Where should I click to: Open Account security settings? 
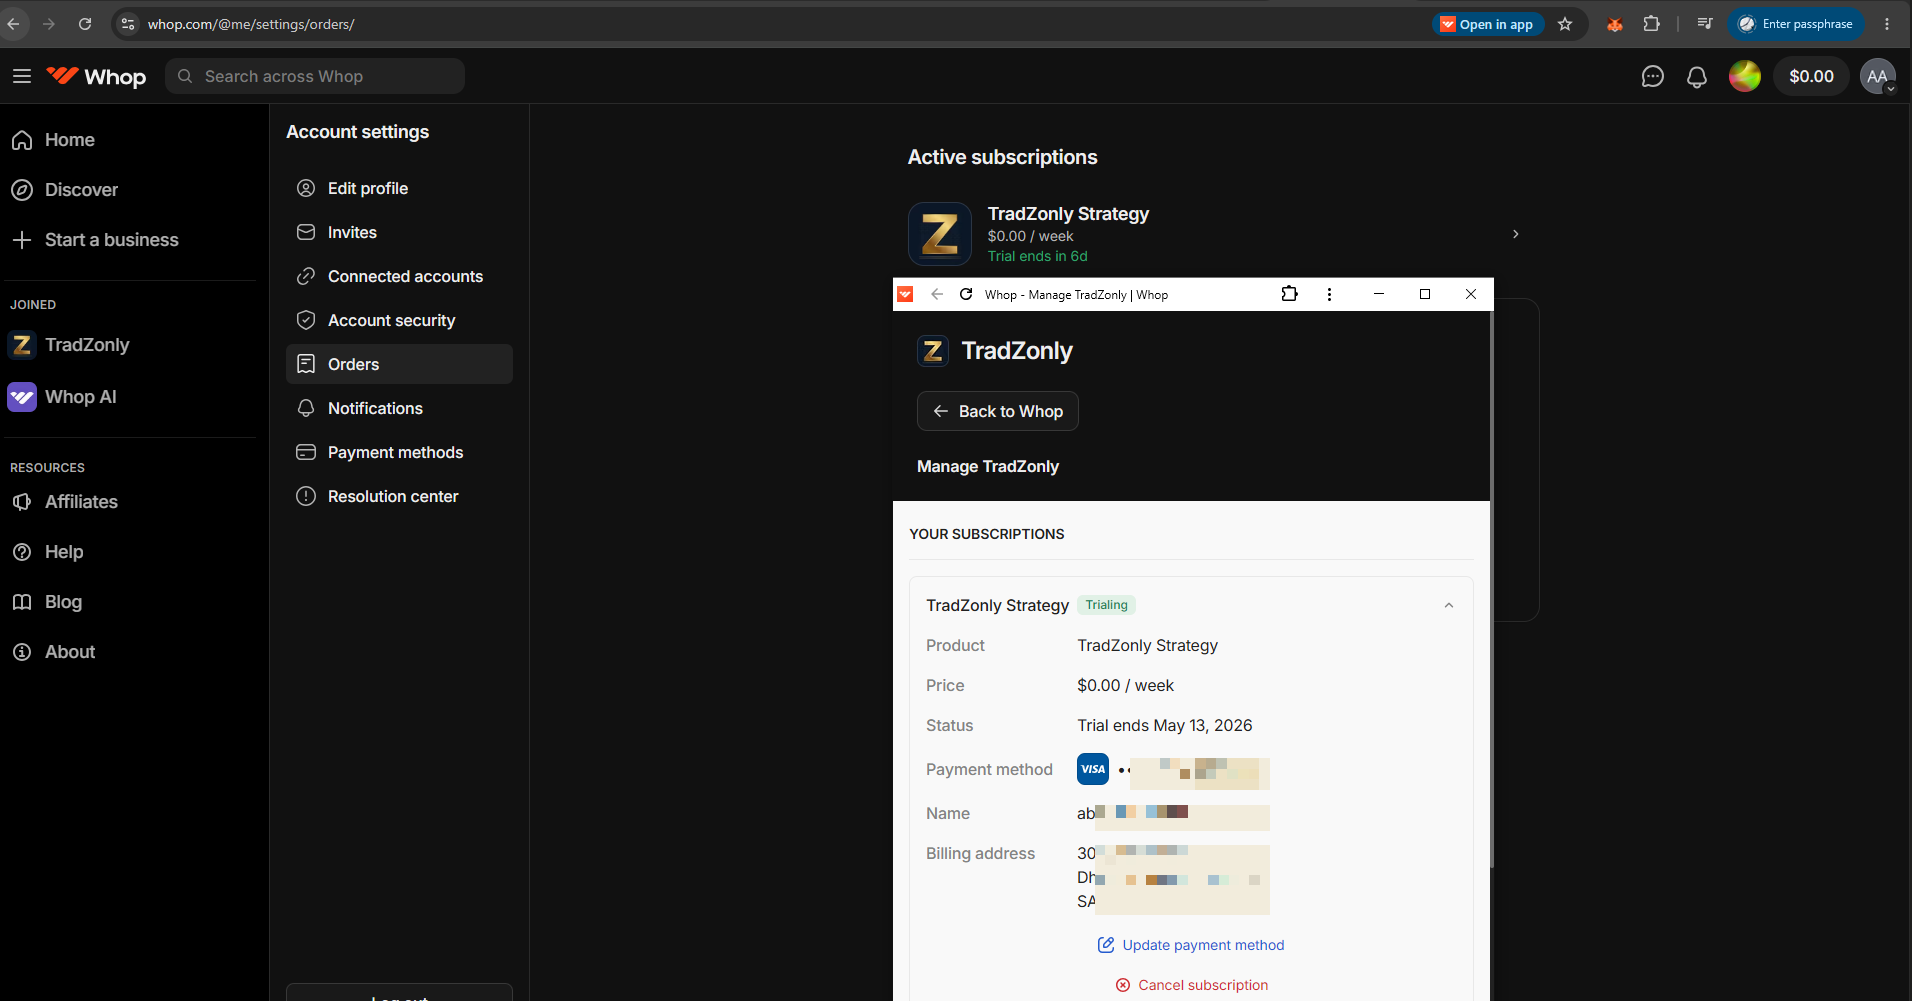[399, 320]
